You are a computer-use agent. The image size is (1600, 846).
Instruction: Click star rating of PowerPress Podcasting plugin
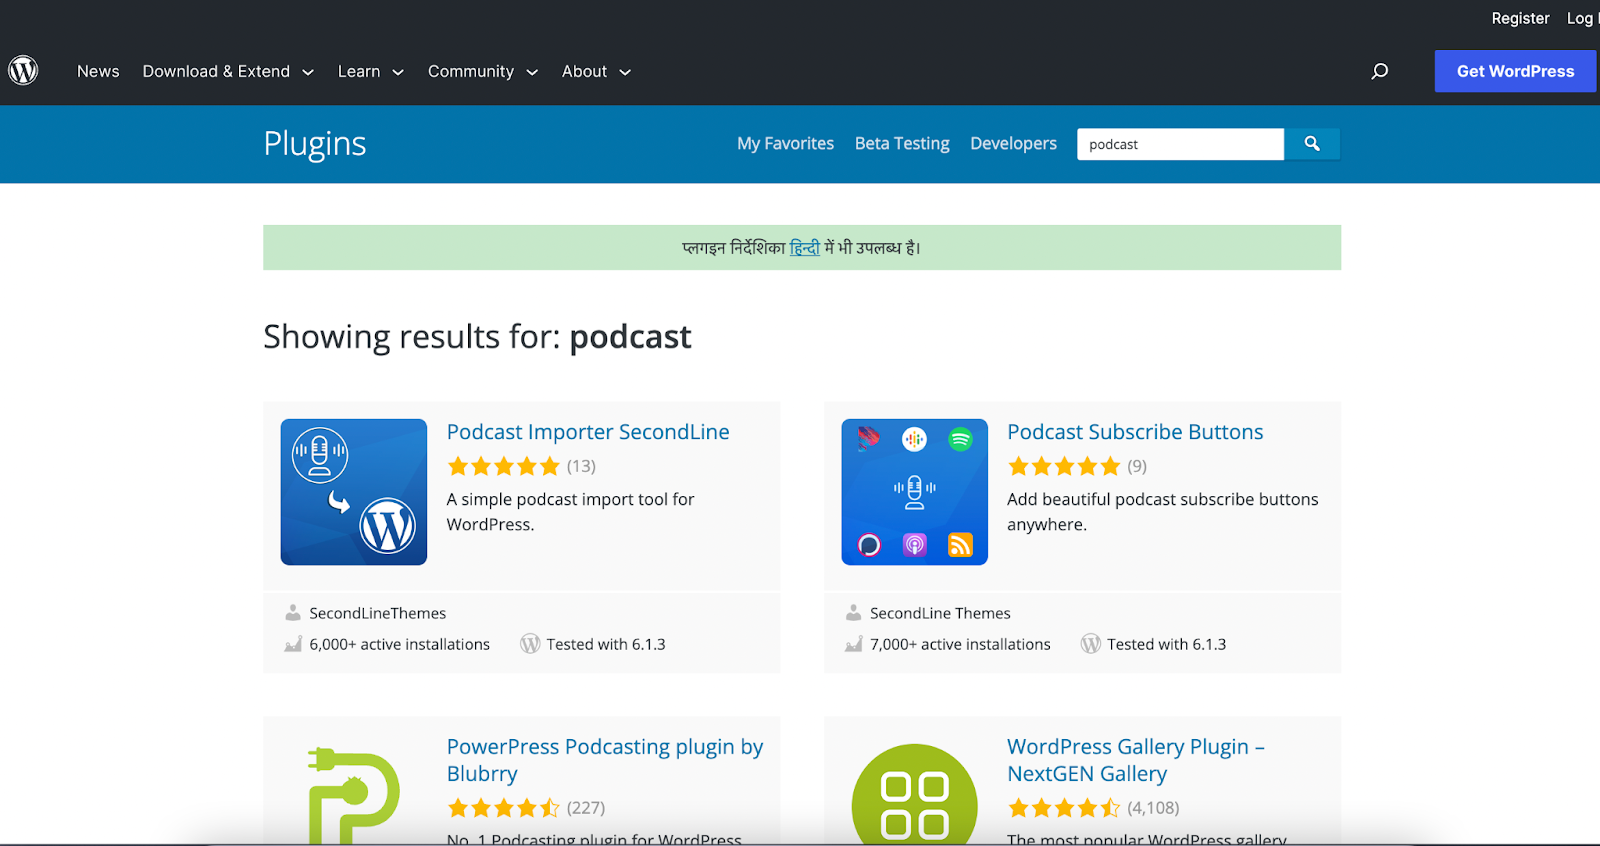[503, 808]
